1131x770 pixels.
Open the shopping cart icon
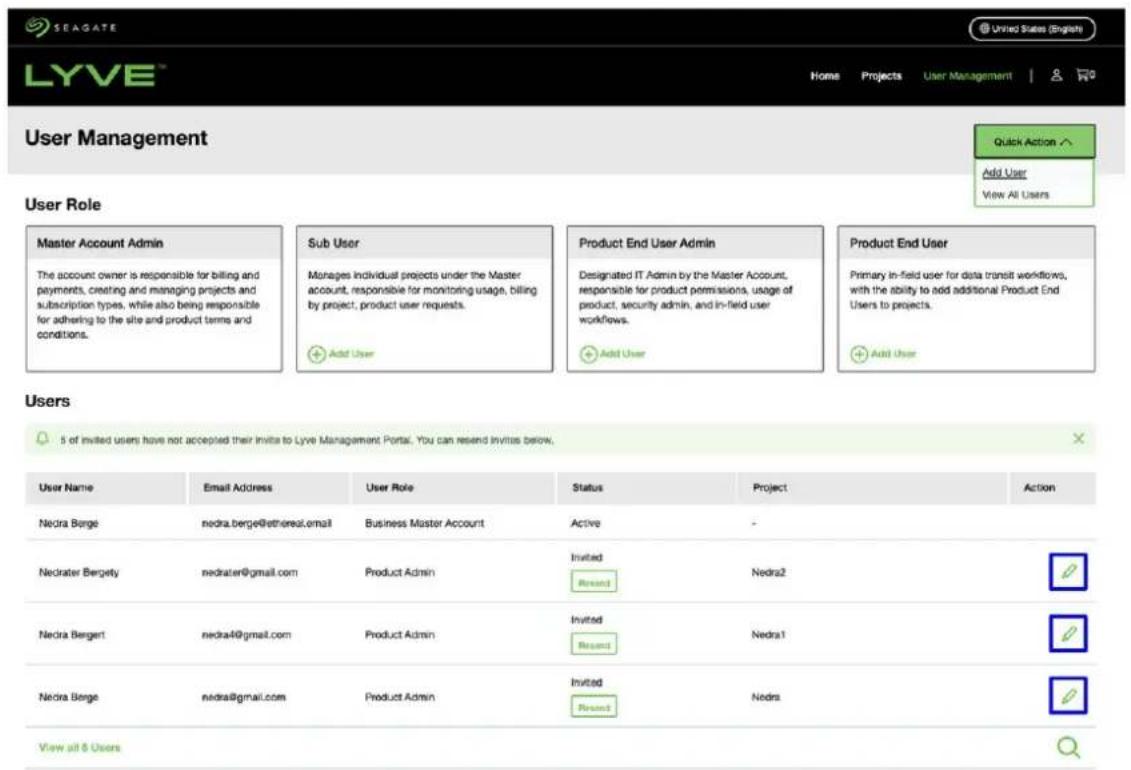(x=1086, y=74)
